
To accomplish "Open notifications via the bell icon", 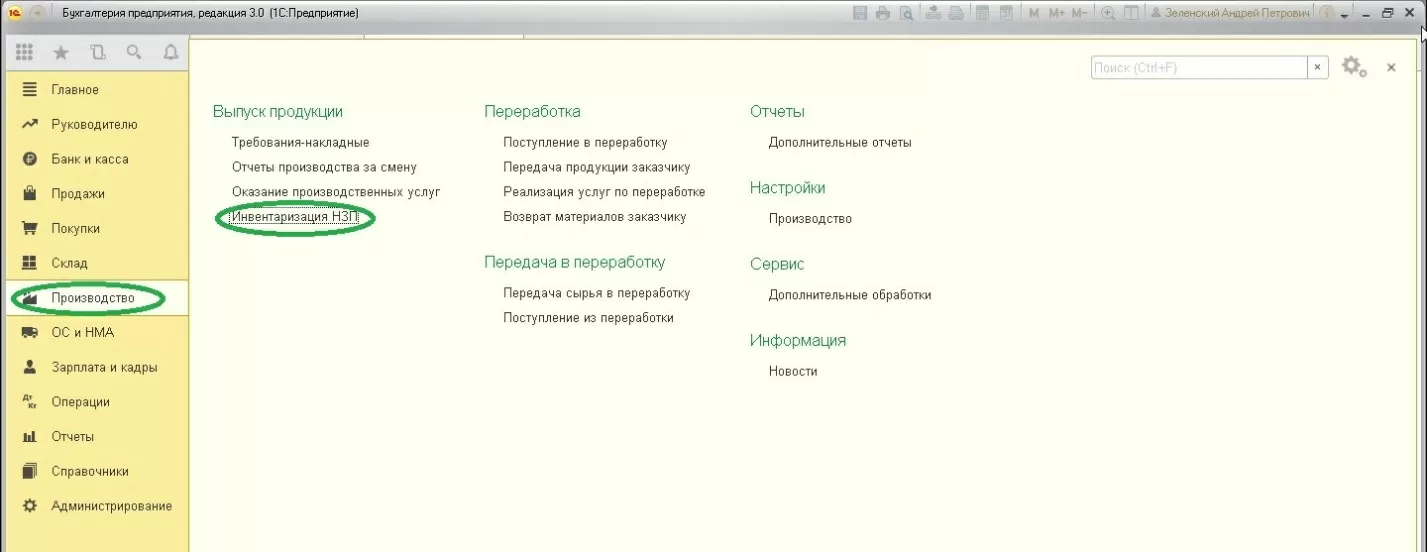I will point(170,53).
